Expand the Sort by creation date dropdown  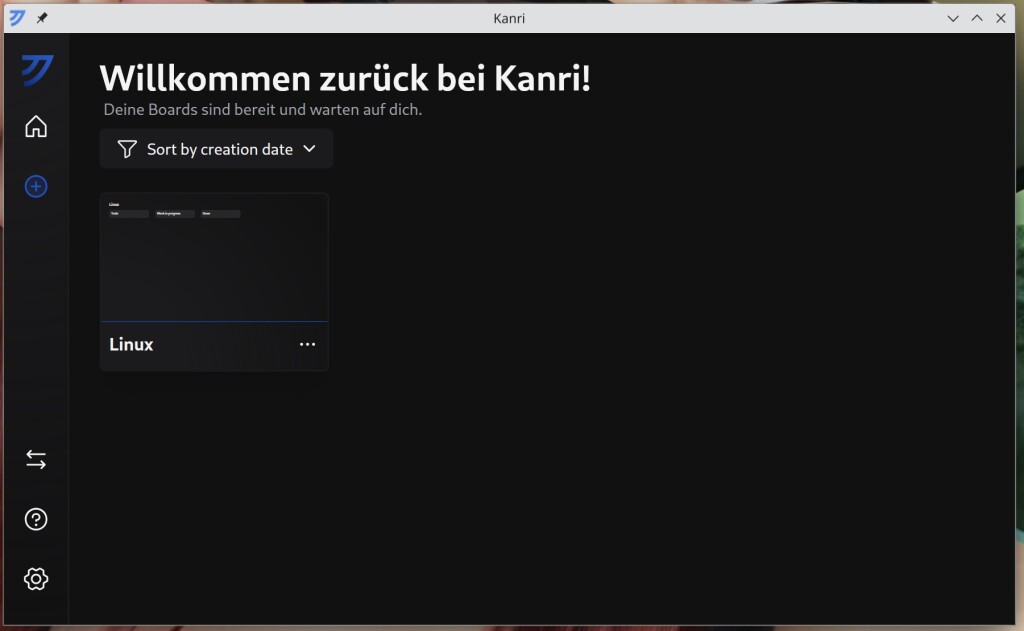pyautogui.click(x=216, y=149)
